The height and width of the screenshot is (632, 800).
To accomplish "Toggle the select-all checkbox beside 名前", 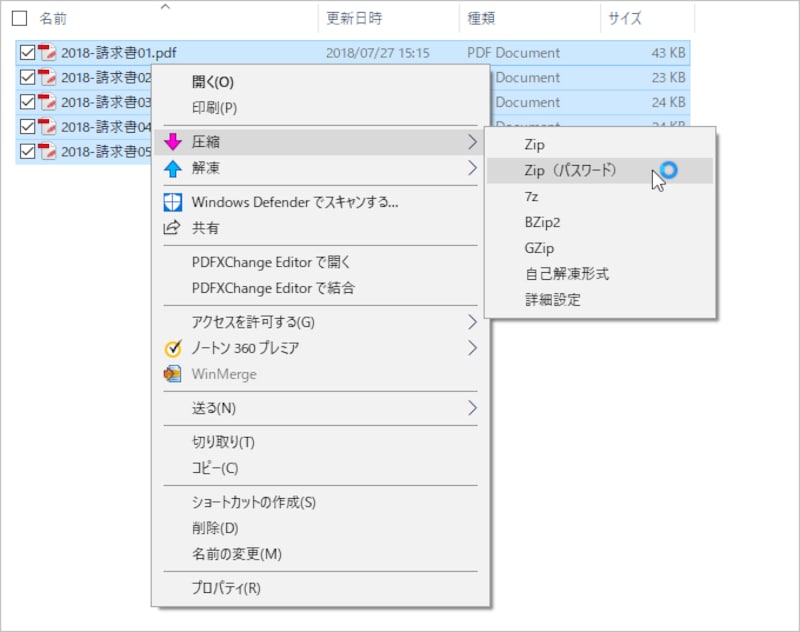I will (19, 18).
